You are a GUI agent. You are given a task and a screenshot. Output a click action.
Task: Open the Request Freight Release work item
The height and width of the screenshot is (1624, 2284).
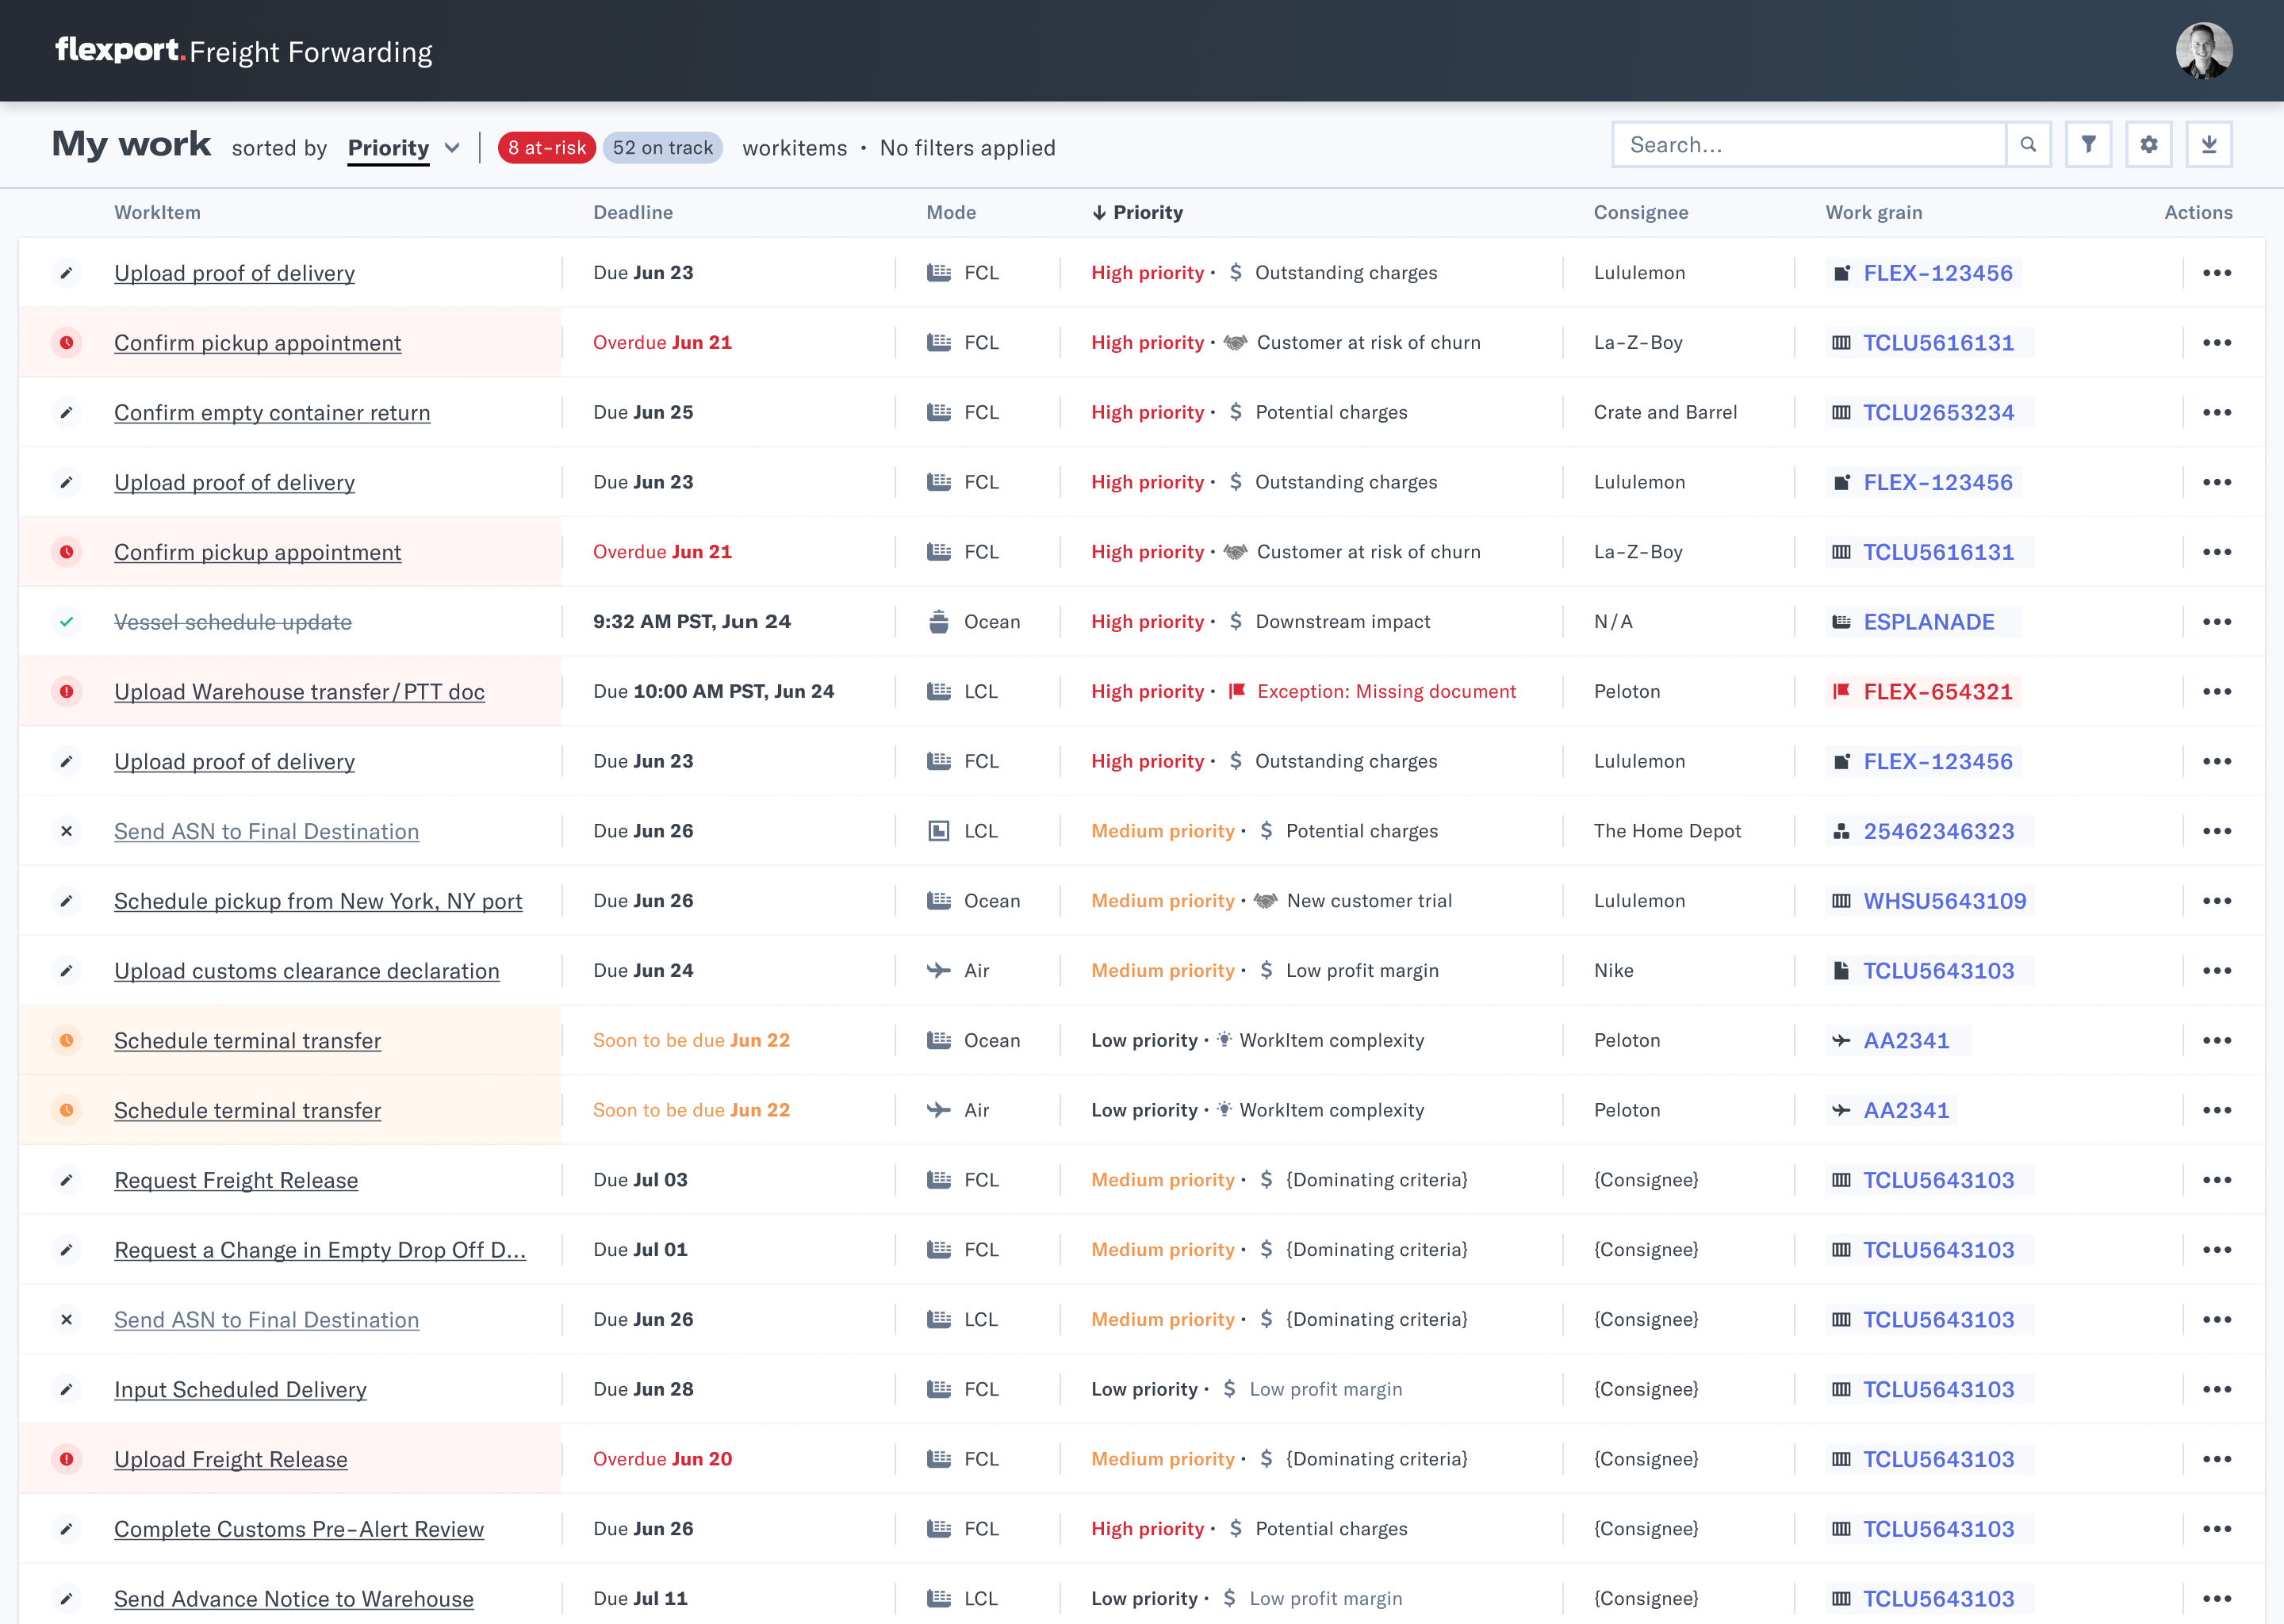point(236,1180)
